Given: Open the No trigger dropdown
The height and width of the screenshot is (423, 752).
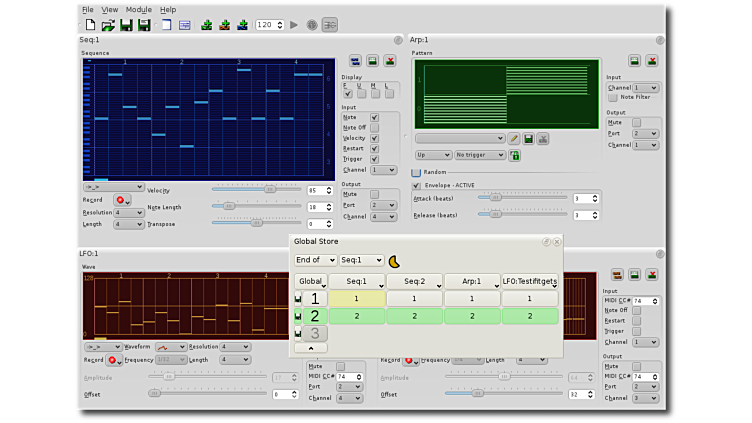Looking at the screenshot, I should pyautogui.click(x=480, y=155).
